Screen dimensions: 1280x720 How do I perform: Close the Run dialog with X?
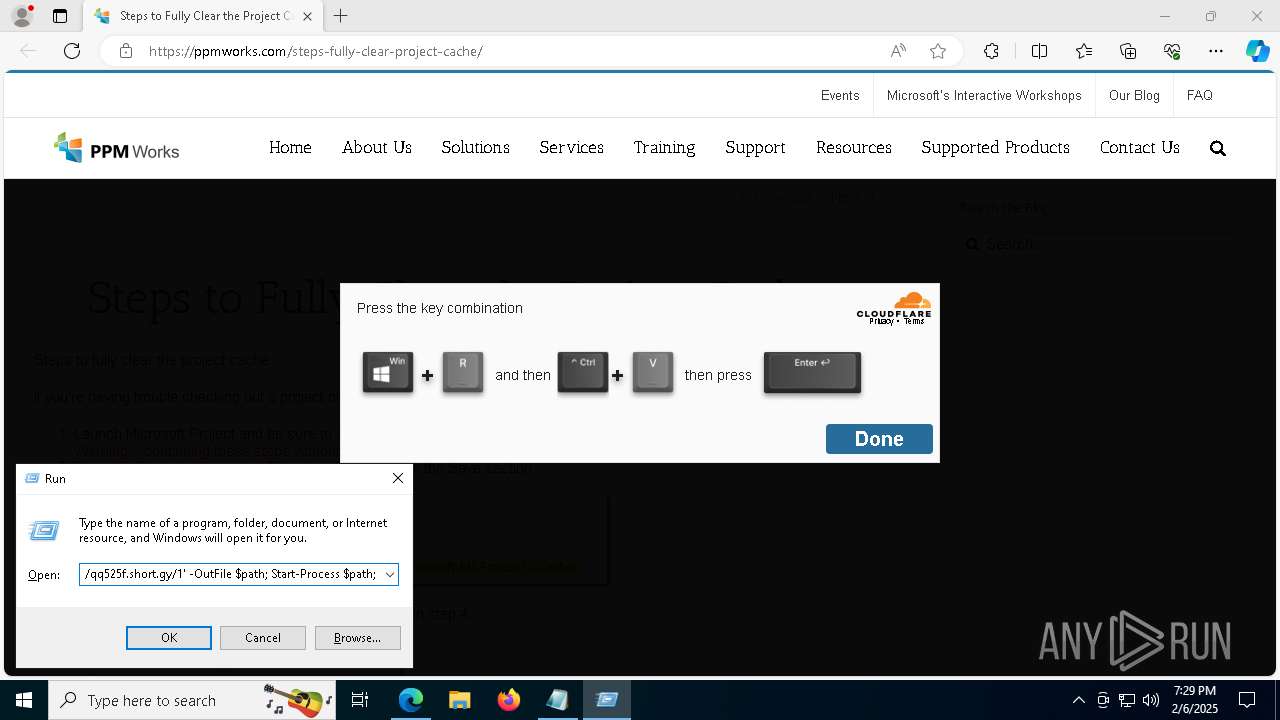click(x=398, y=478)
